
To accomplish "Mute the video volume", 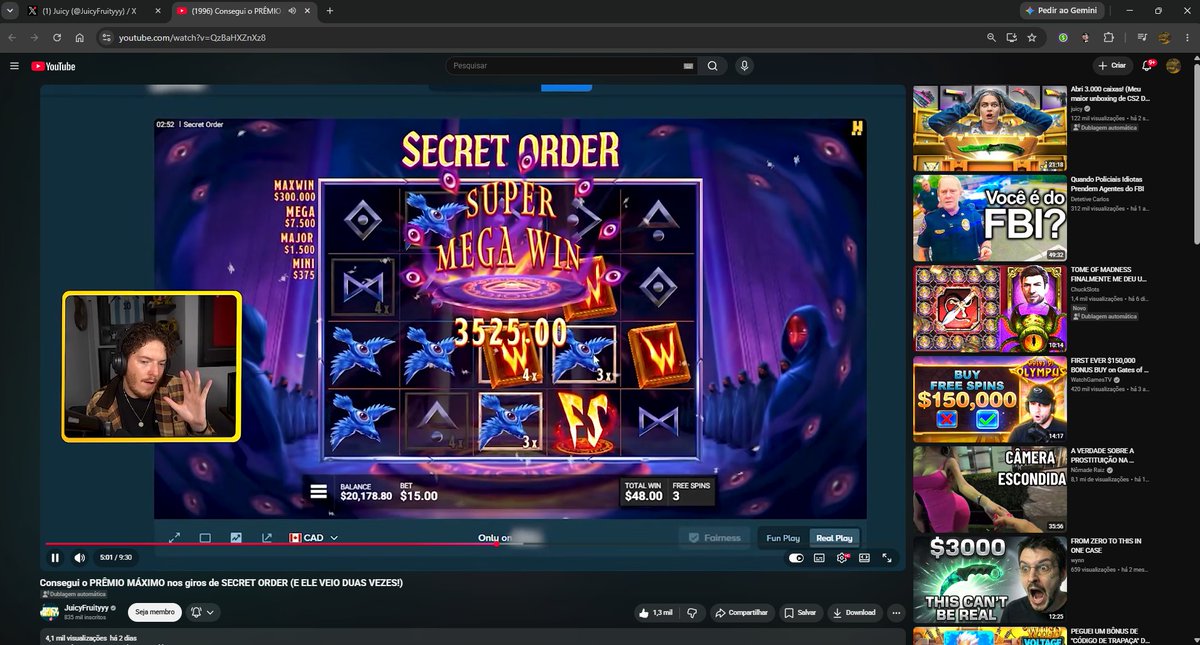I will click(x=80, y=558).
